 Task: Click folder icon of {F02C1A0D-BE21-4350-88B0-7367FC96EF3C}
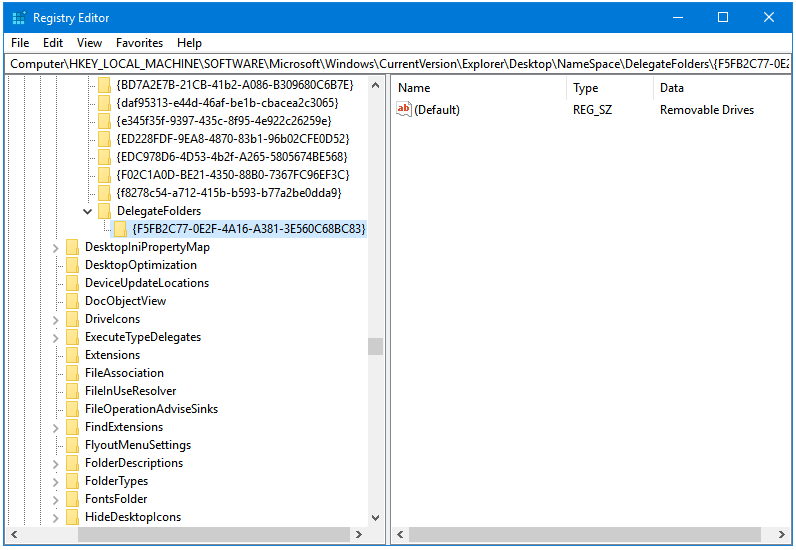coord(104,175)
